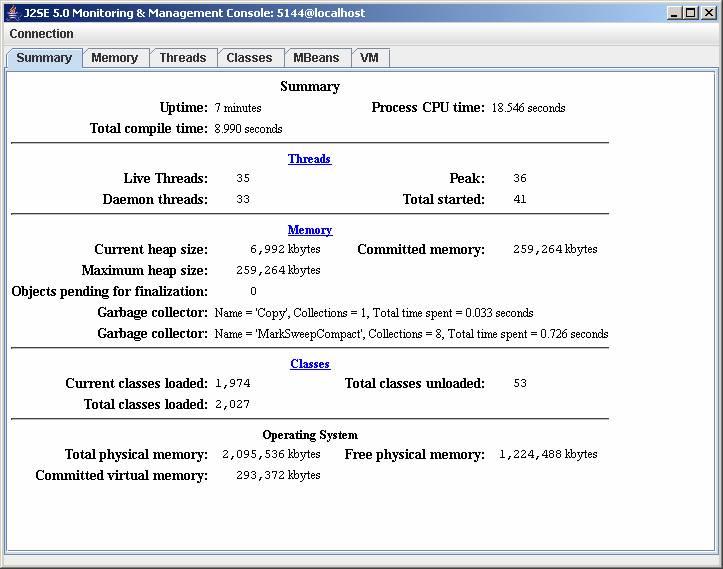723x569 pixels.
Task: Open the VM tab
Action: click(369, 58)
